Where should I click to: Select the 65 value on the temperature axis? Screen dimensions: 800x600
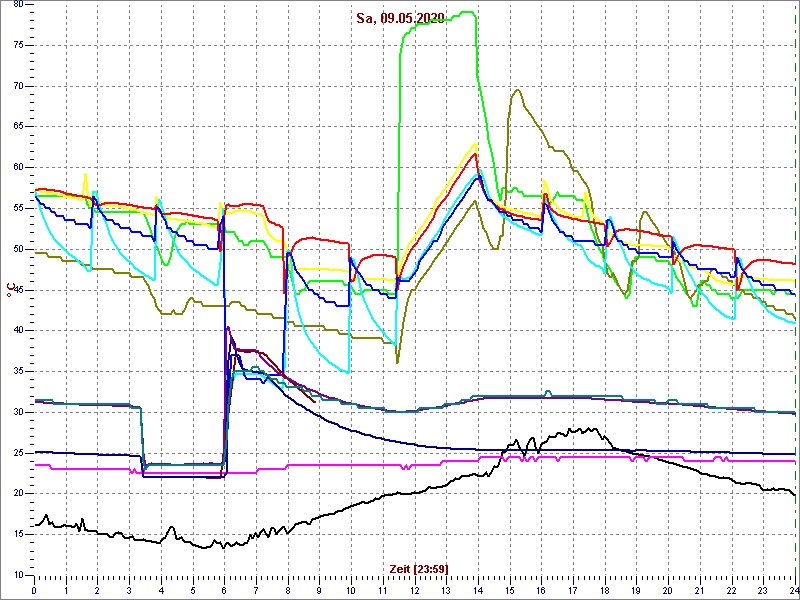16,127
